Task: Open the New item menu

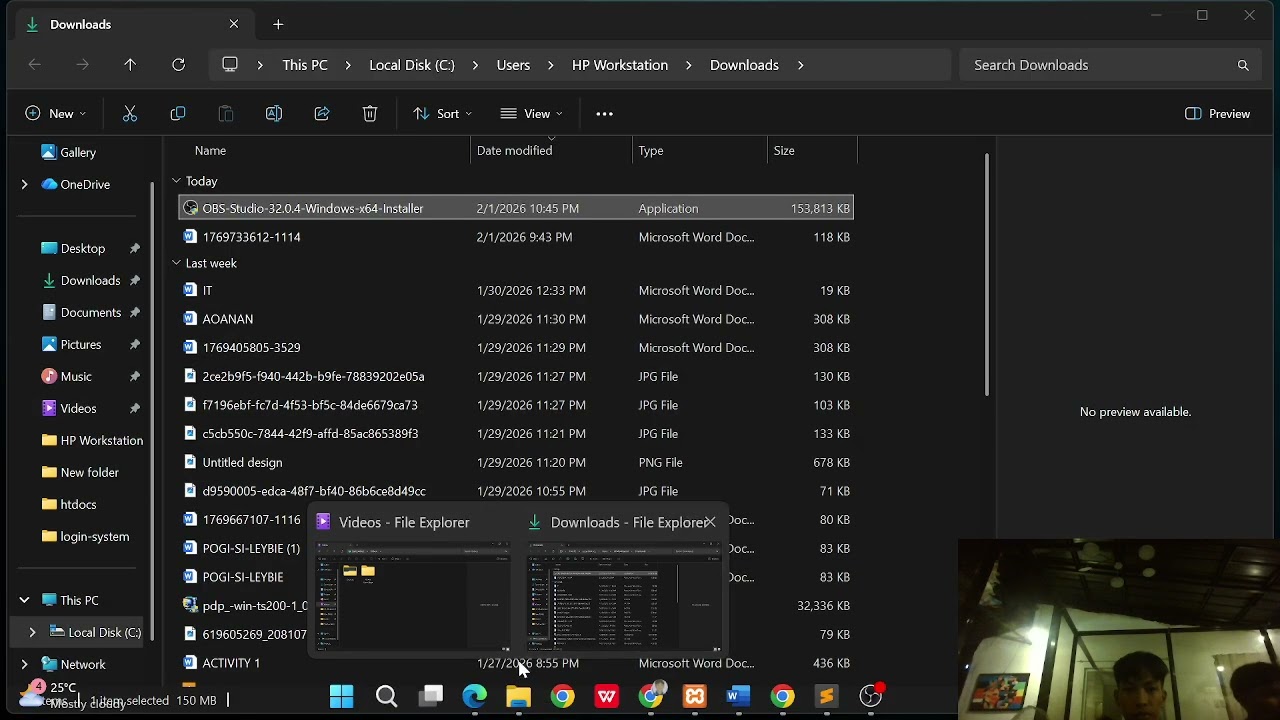Action: [55, 114]
